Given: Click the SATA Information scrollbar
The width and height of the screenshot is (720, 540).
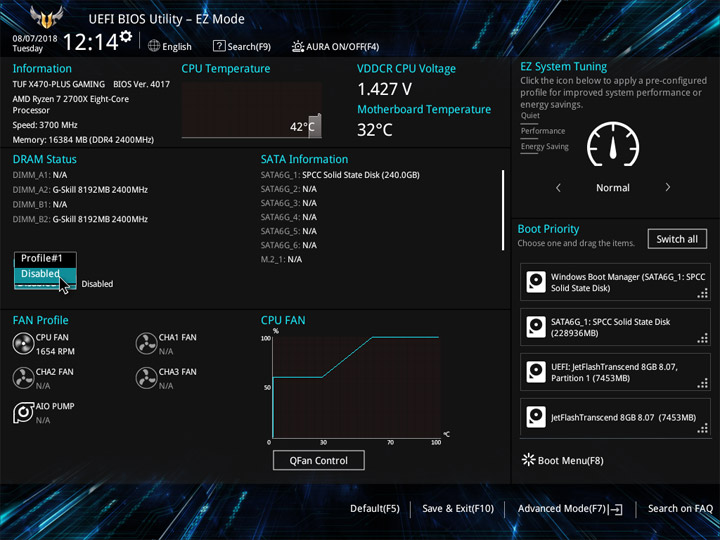Looking at the screenshot, I should click(503, 210).
